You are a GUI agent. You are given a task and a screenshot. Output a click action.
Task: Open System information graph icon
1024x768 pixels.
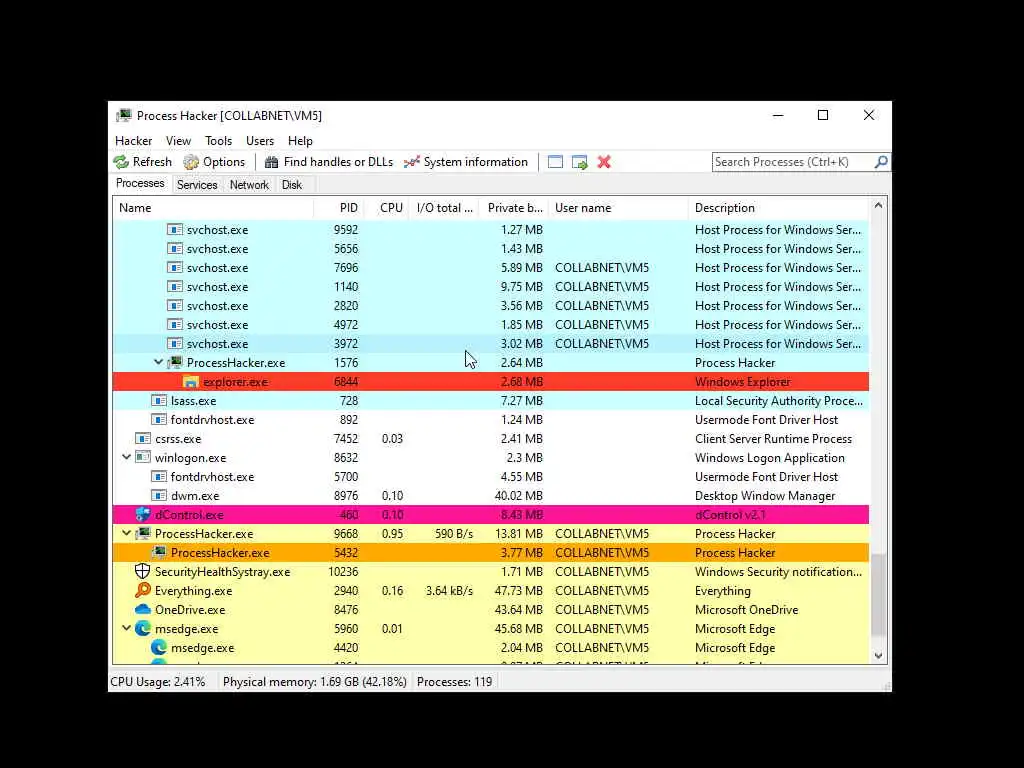click(x=411, y=162)
